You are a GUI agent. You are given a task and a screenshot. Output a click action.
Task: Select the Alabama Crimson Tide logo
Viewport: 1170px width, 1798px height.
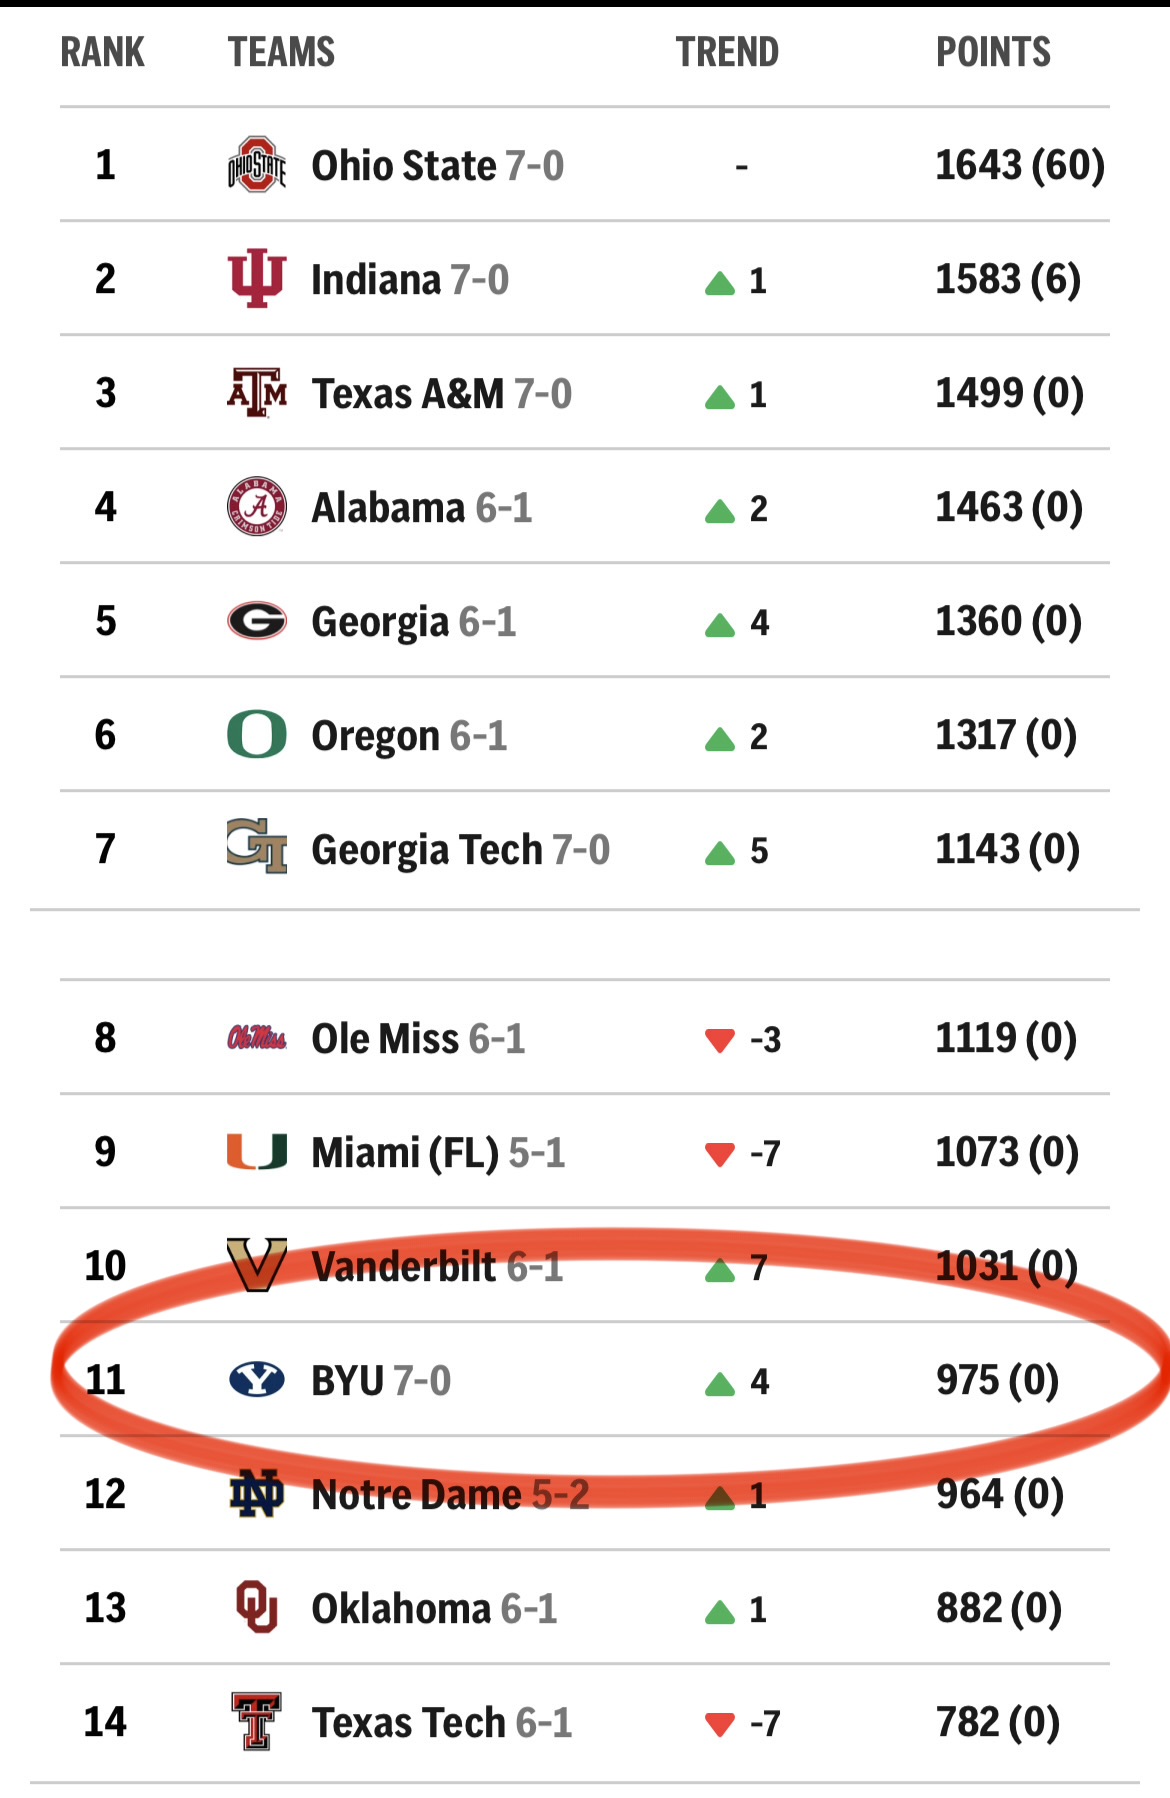point(257,507)
